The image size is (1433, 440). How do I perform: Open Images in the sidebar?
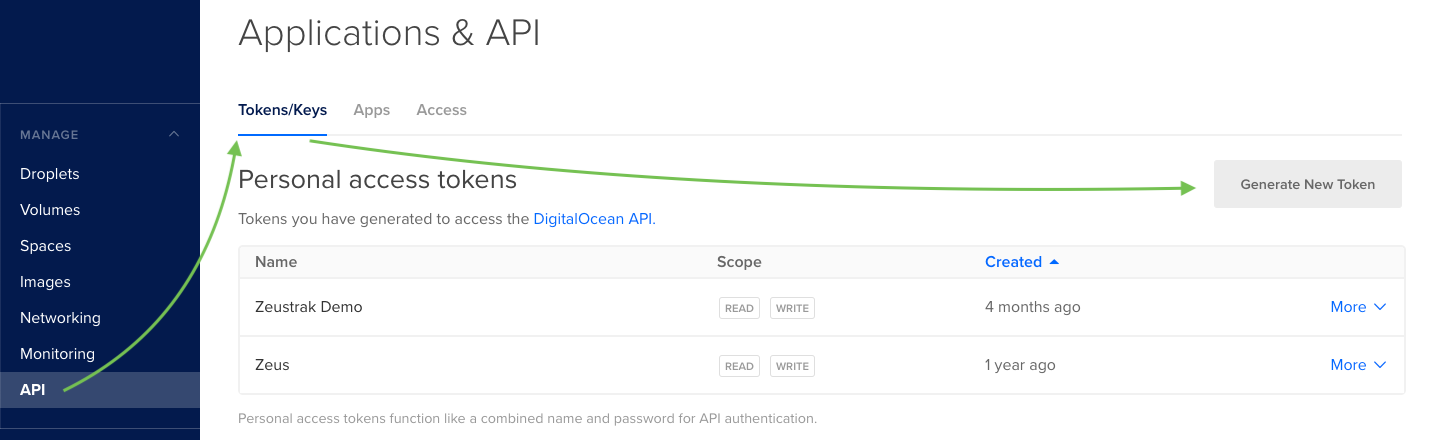pos(45,282)
